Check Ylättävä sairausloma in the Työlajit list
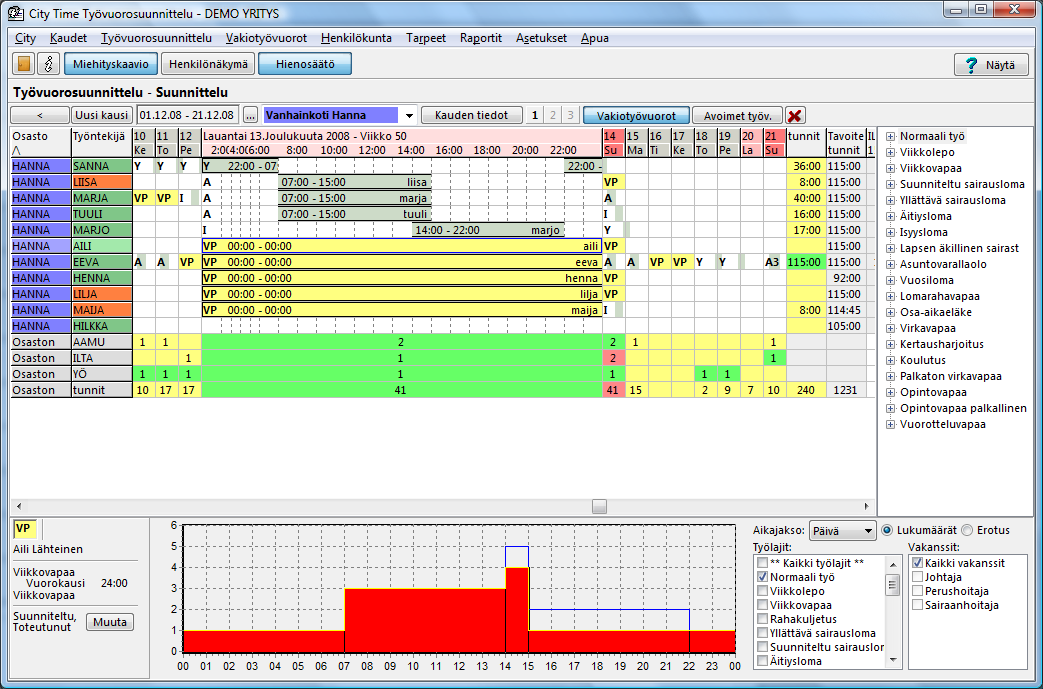Viewport: 1043px width, 689px height. [762, 633]
